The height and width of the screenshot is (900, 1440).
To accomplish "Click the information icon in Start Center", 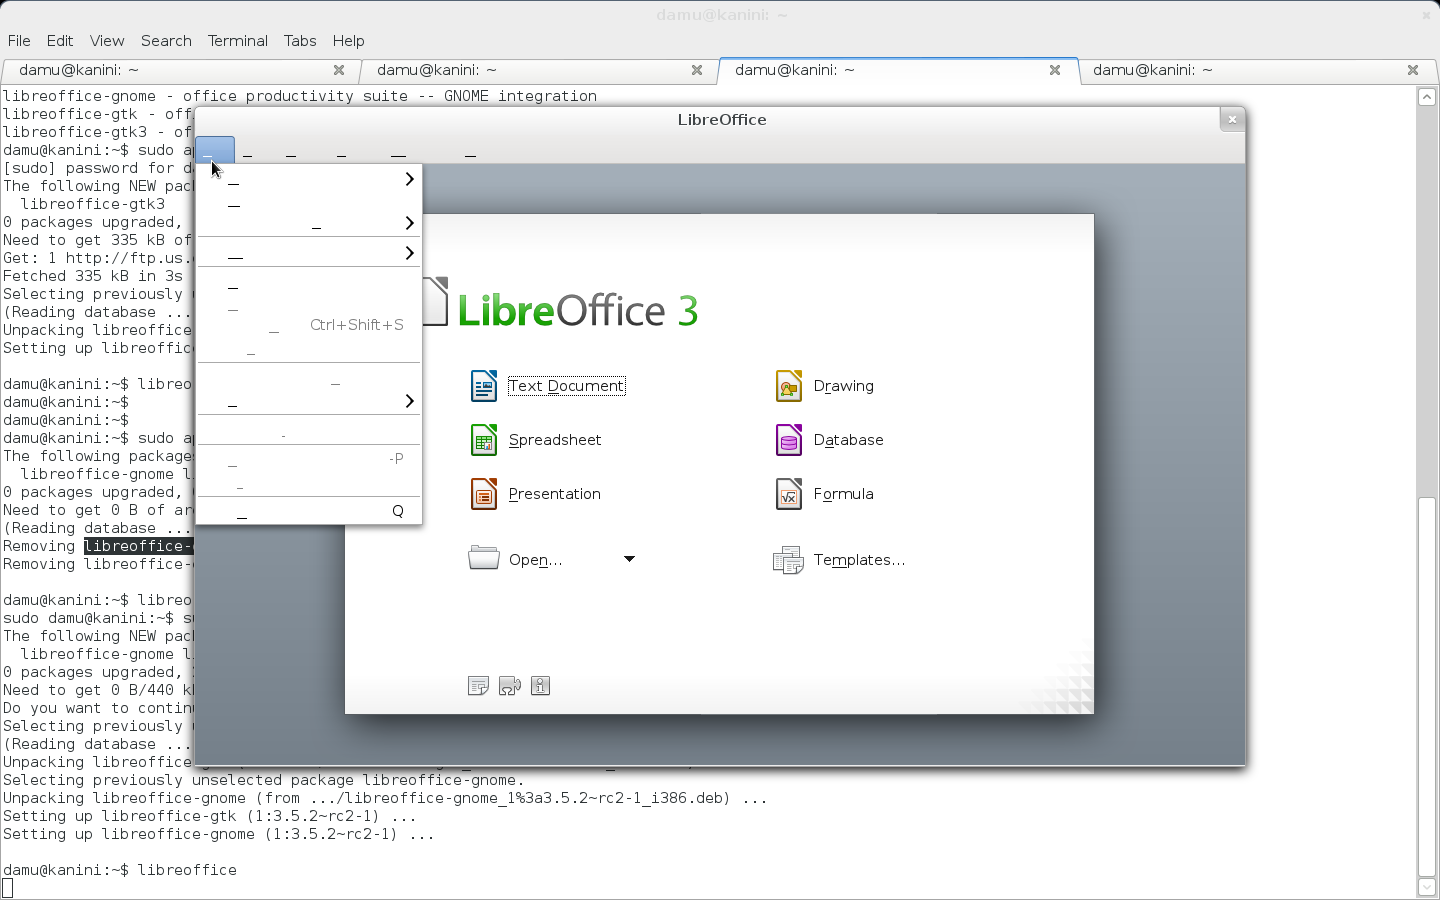I will (x=540, y=686).
